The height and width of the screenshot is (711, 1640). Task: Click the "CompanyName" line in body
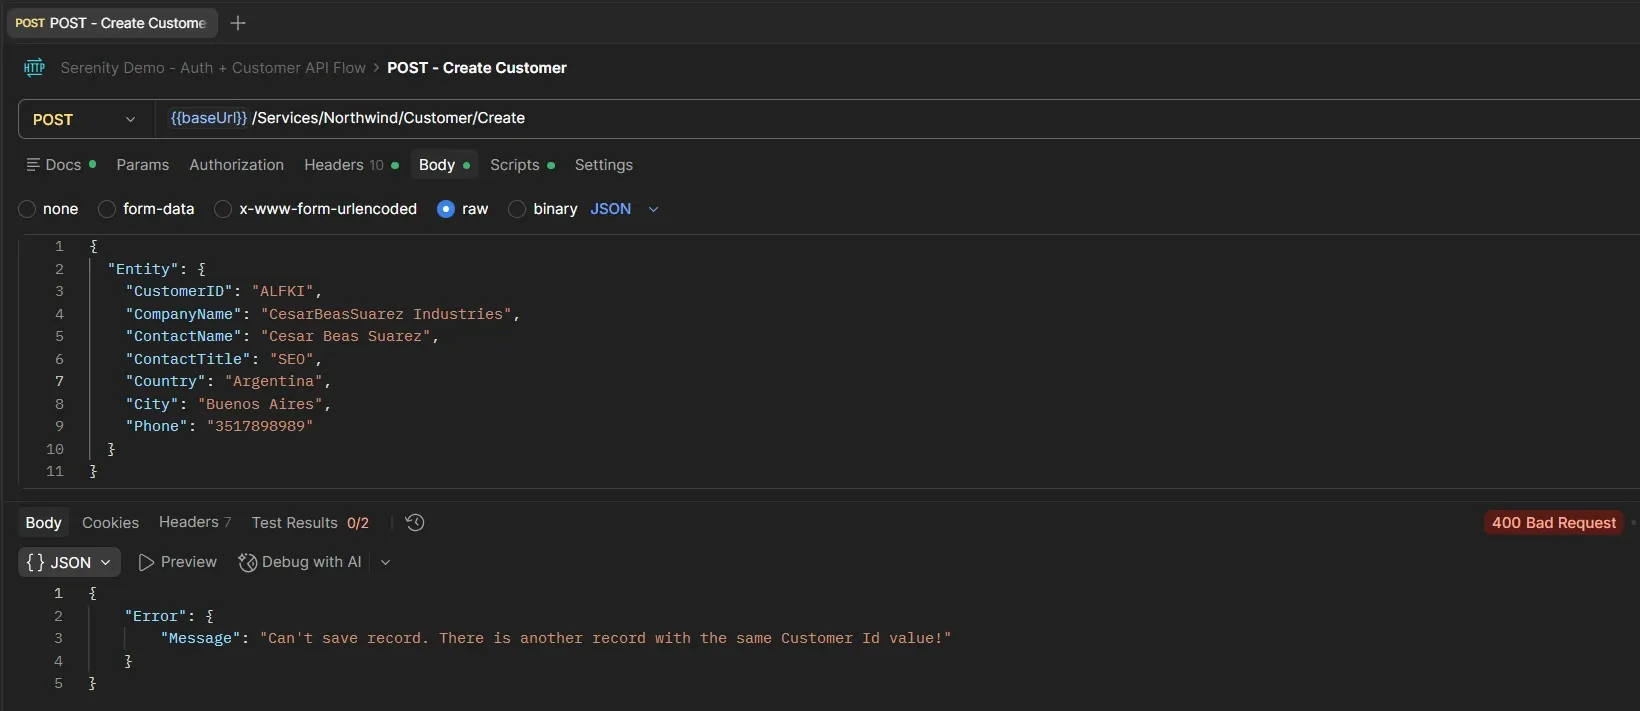pos(323,314)
